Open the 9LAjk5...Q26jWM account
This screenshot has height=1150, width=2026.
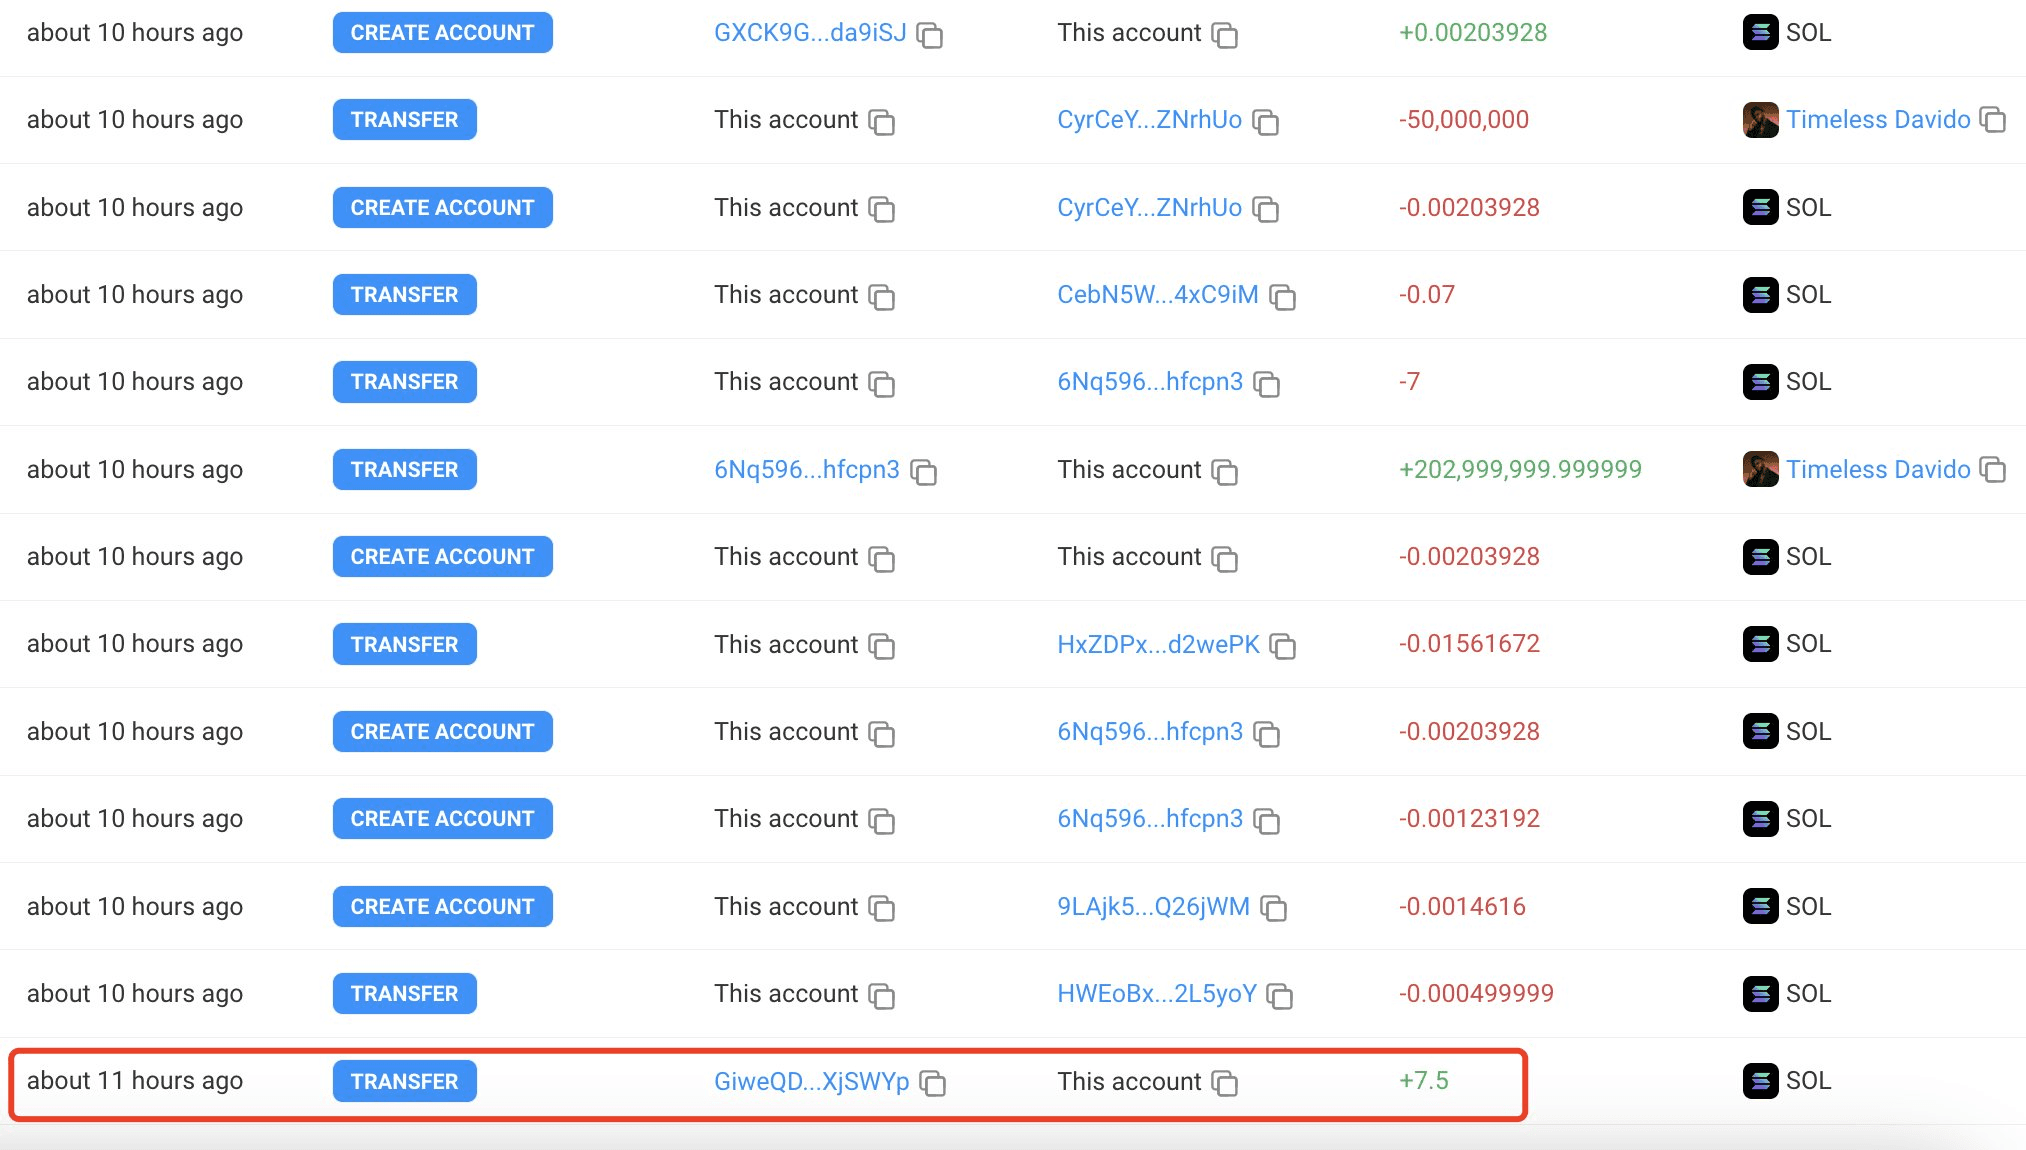1152,908
